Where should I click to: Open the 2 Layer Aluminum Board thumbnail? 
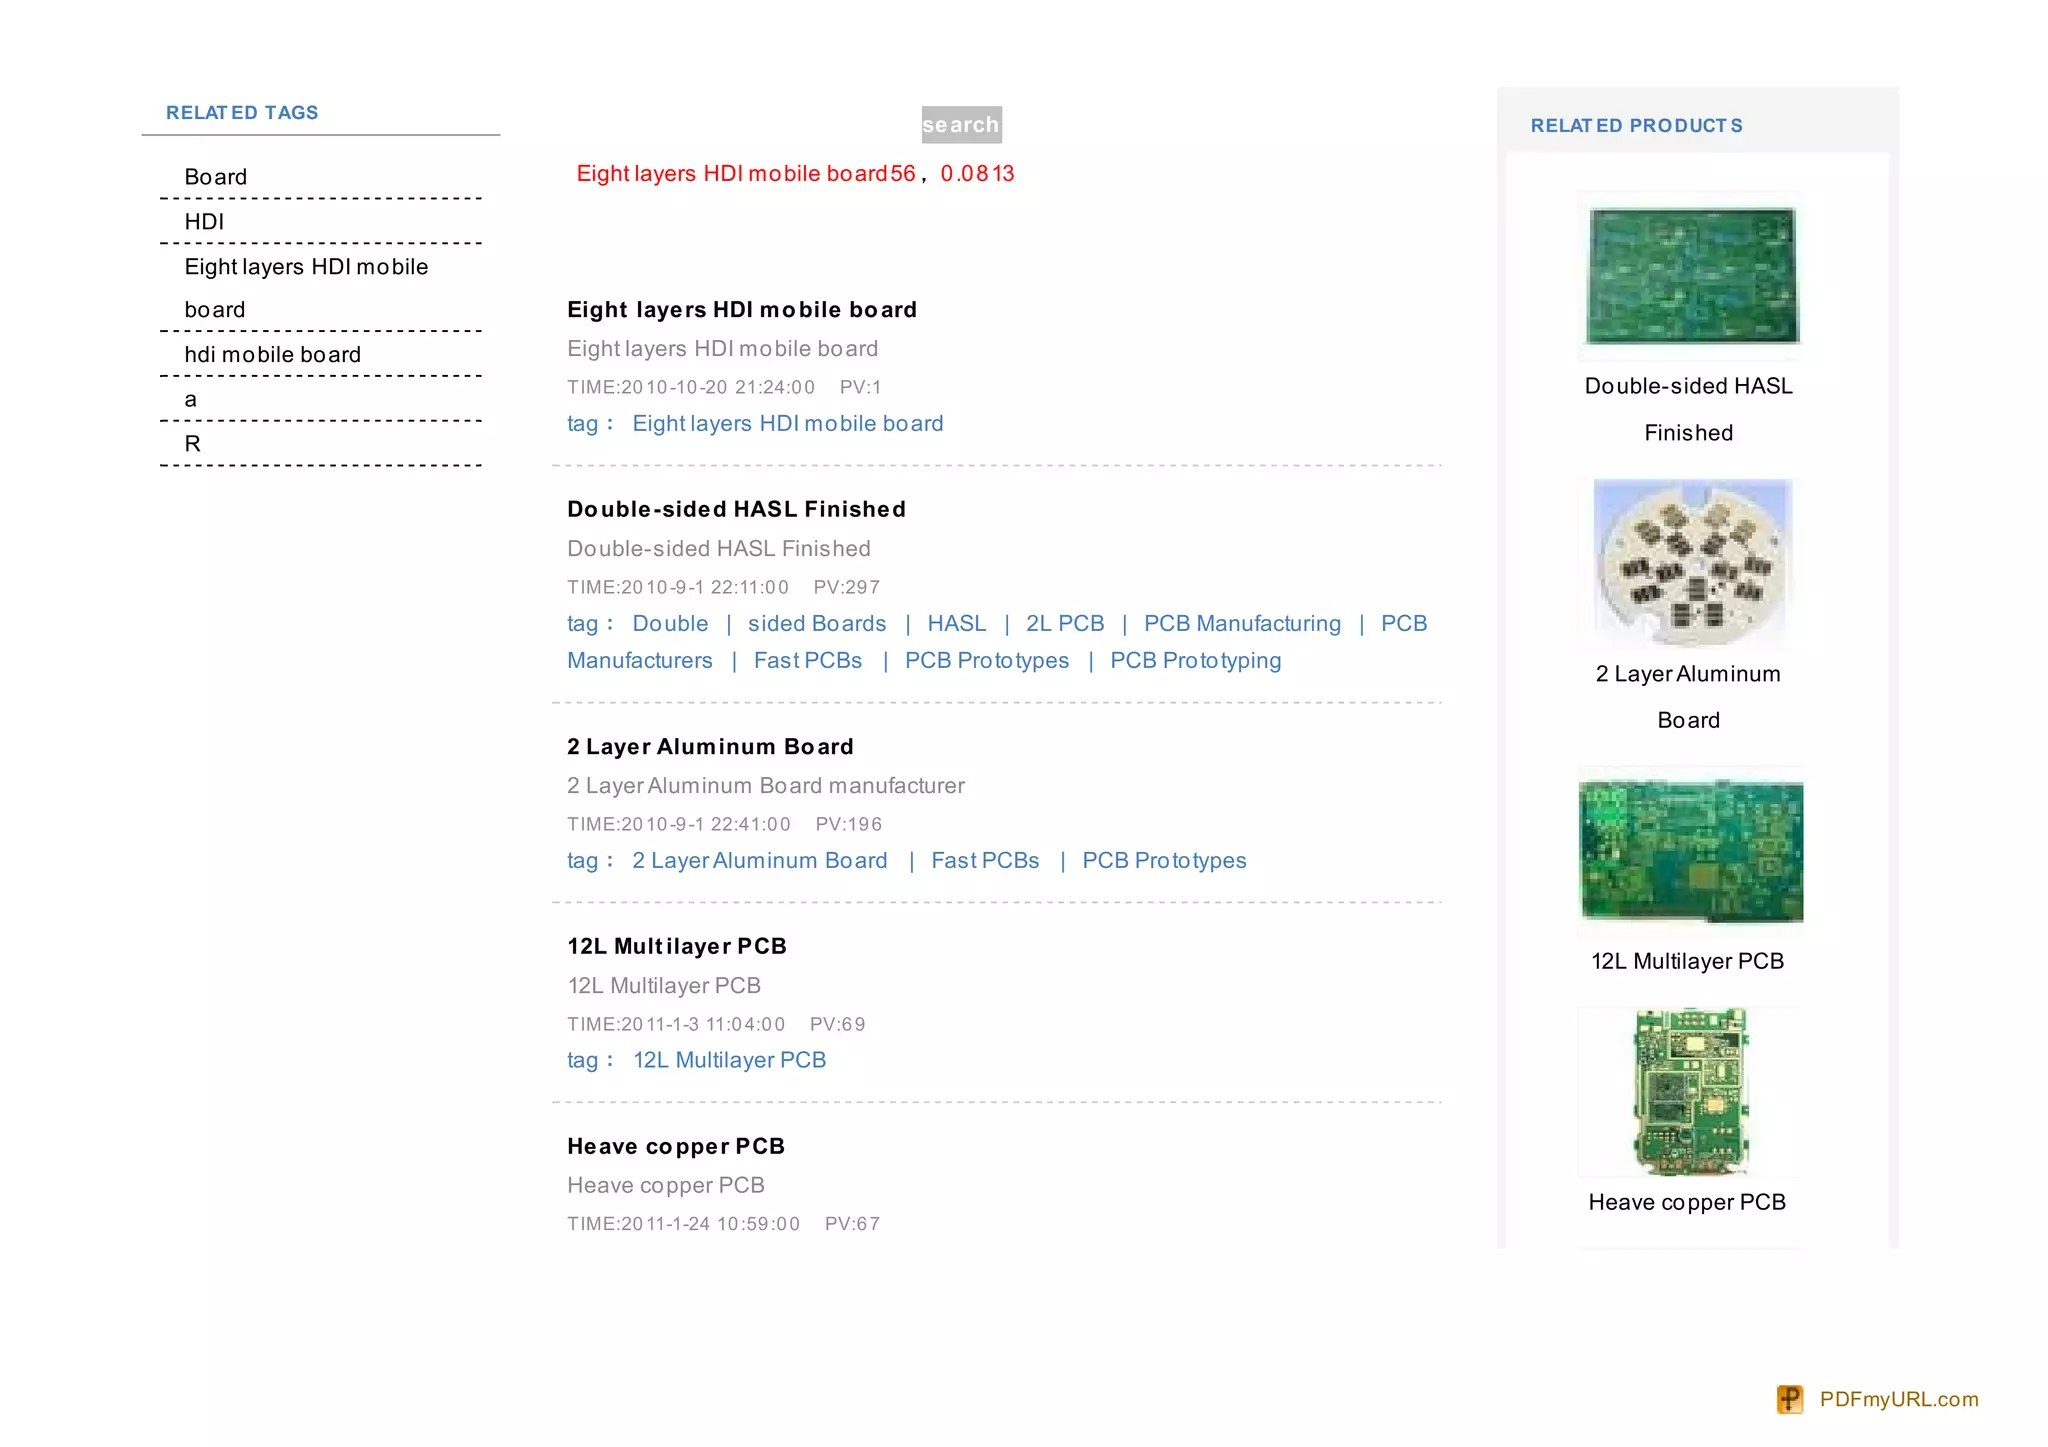pos(1691,564)
